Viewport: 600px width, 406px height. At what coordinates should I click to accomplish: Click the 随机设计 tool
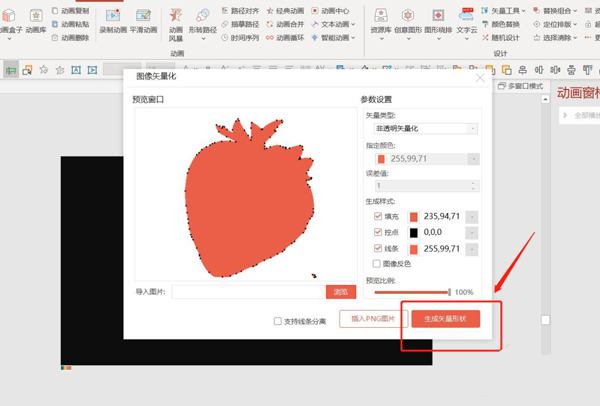coord(501,38)
